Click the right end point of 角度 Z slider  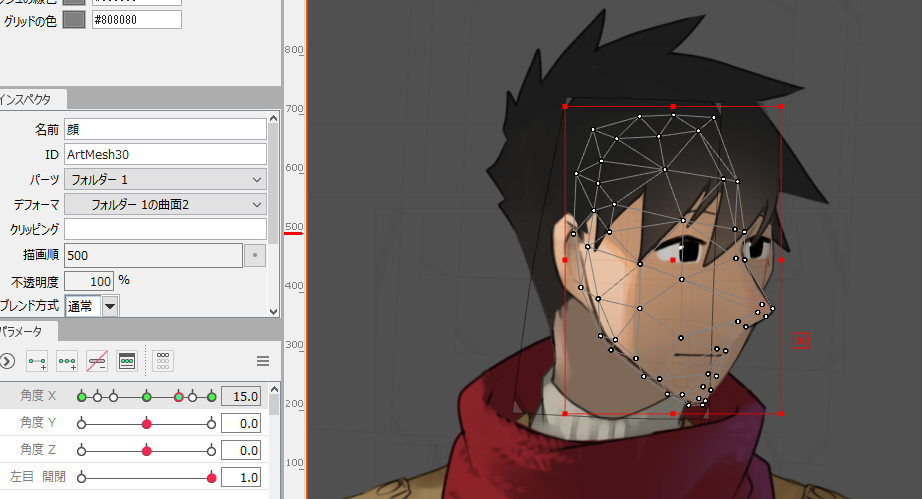pos(212,451)
